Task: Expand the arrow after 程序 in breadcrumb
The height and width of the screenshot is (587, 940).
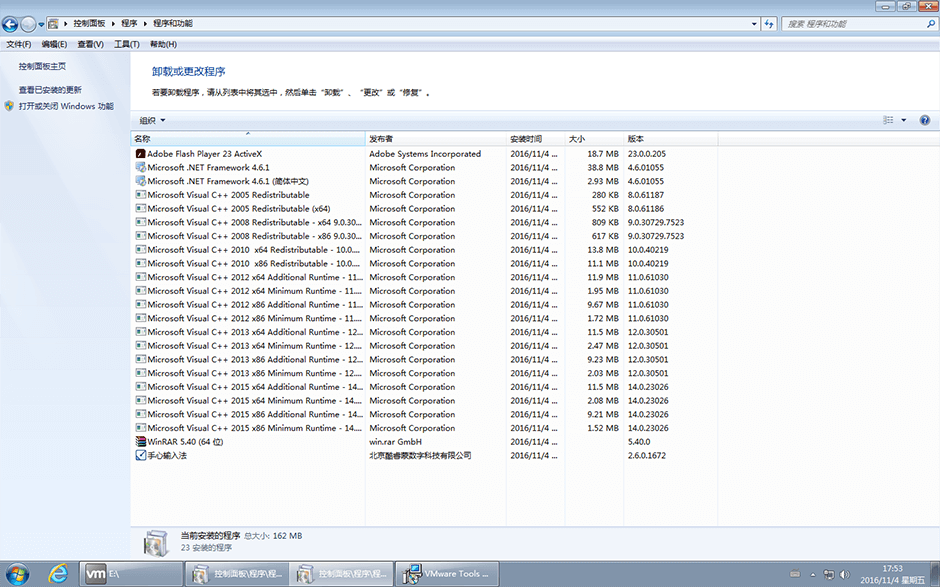Action: (x=145, y=24)
